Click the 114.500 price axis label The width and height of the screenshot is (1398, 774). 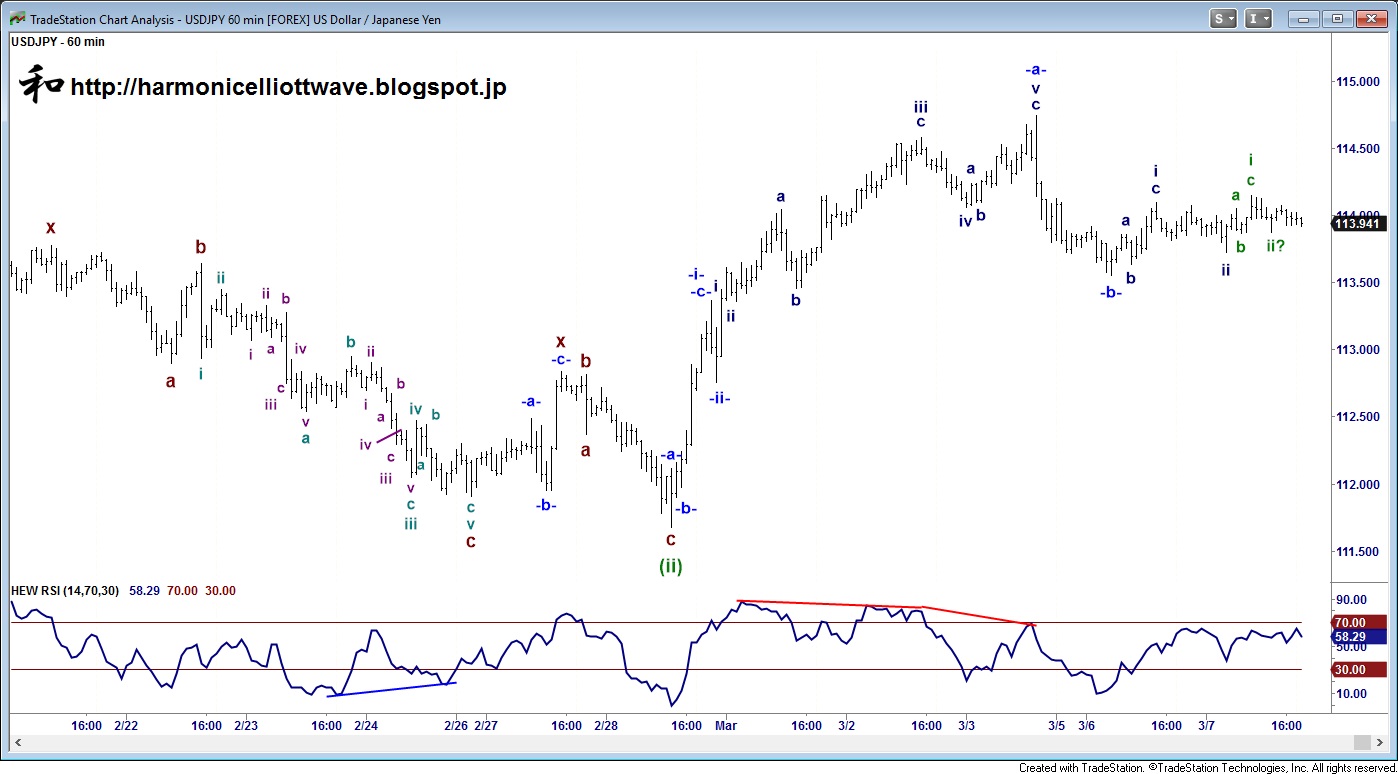[1359, 149]
